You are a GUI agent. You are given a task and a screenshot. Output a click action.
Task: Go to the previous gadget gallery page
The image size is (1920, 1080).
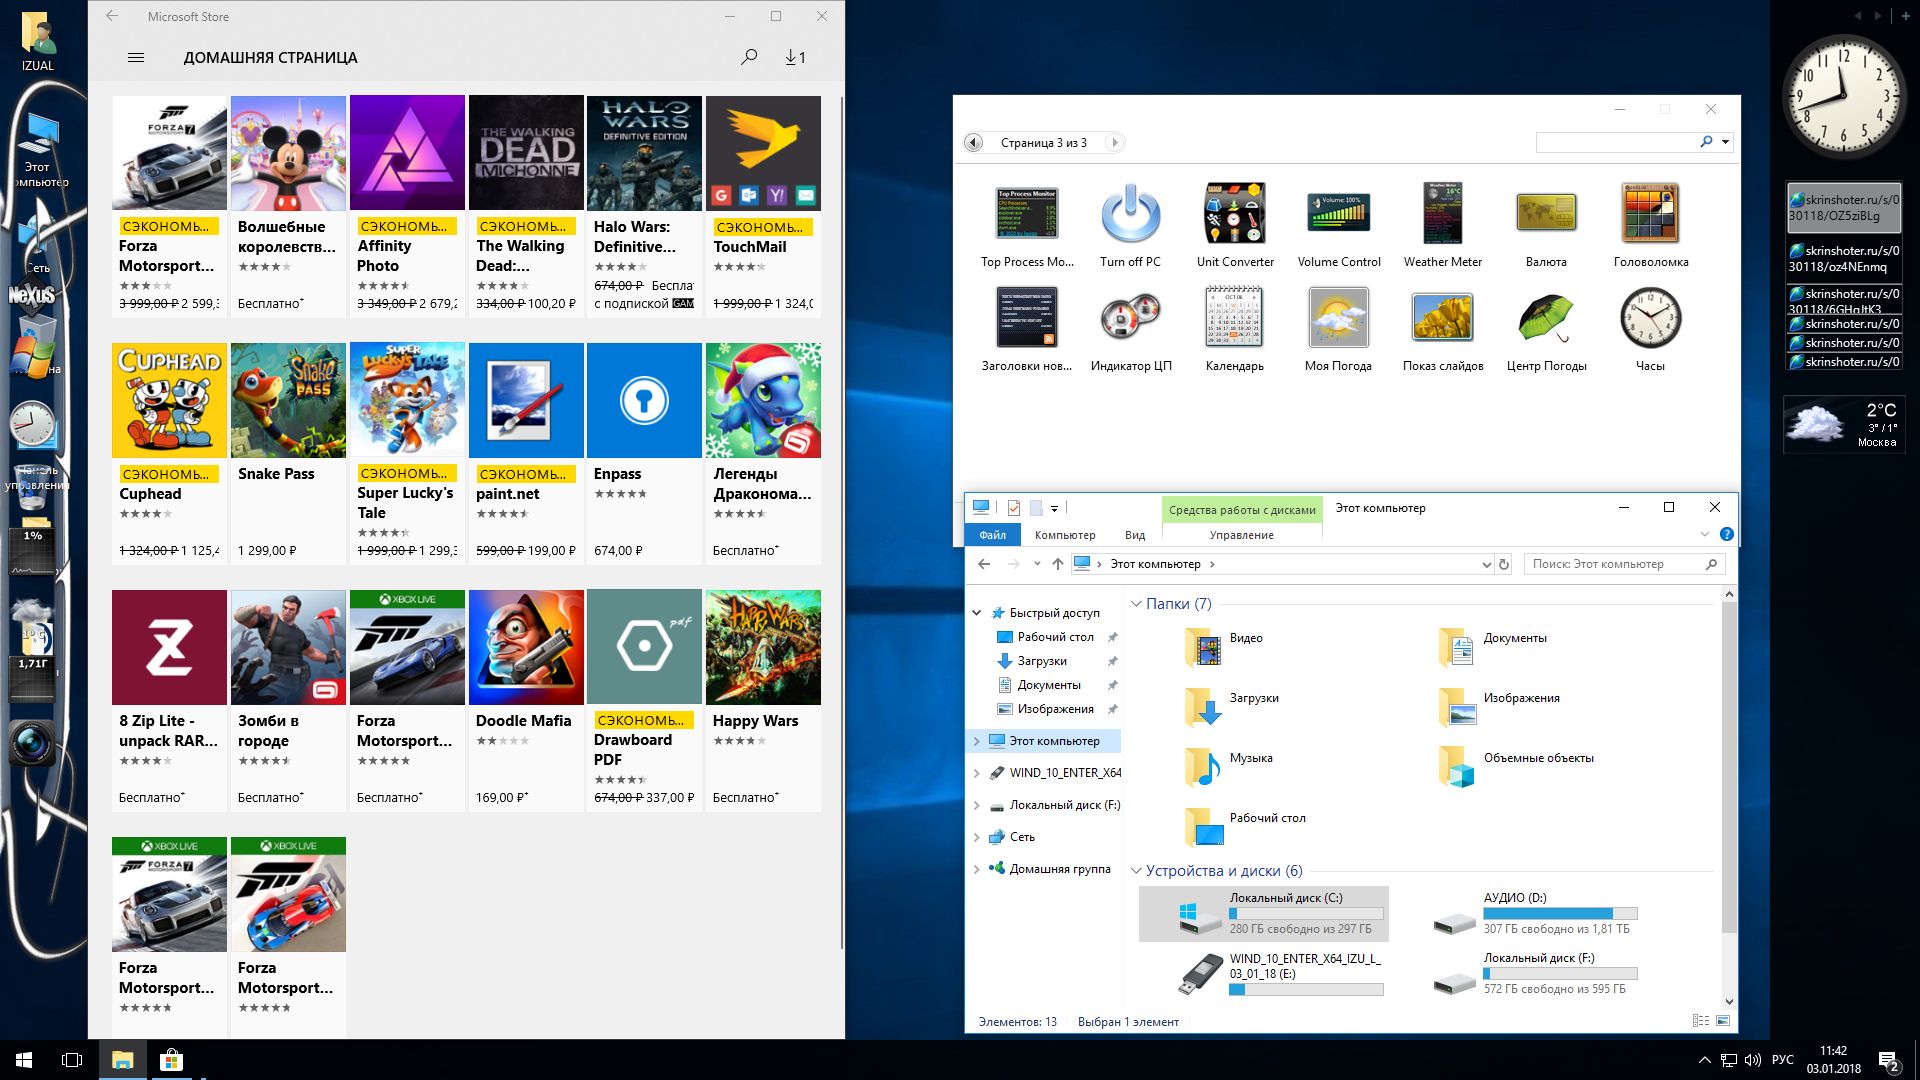973,143
